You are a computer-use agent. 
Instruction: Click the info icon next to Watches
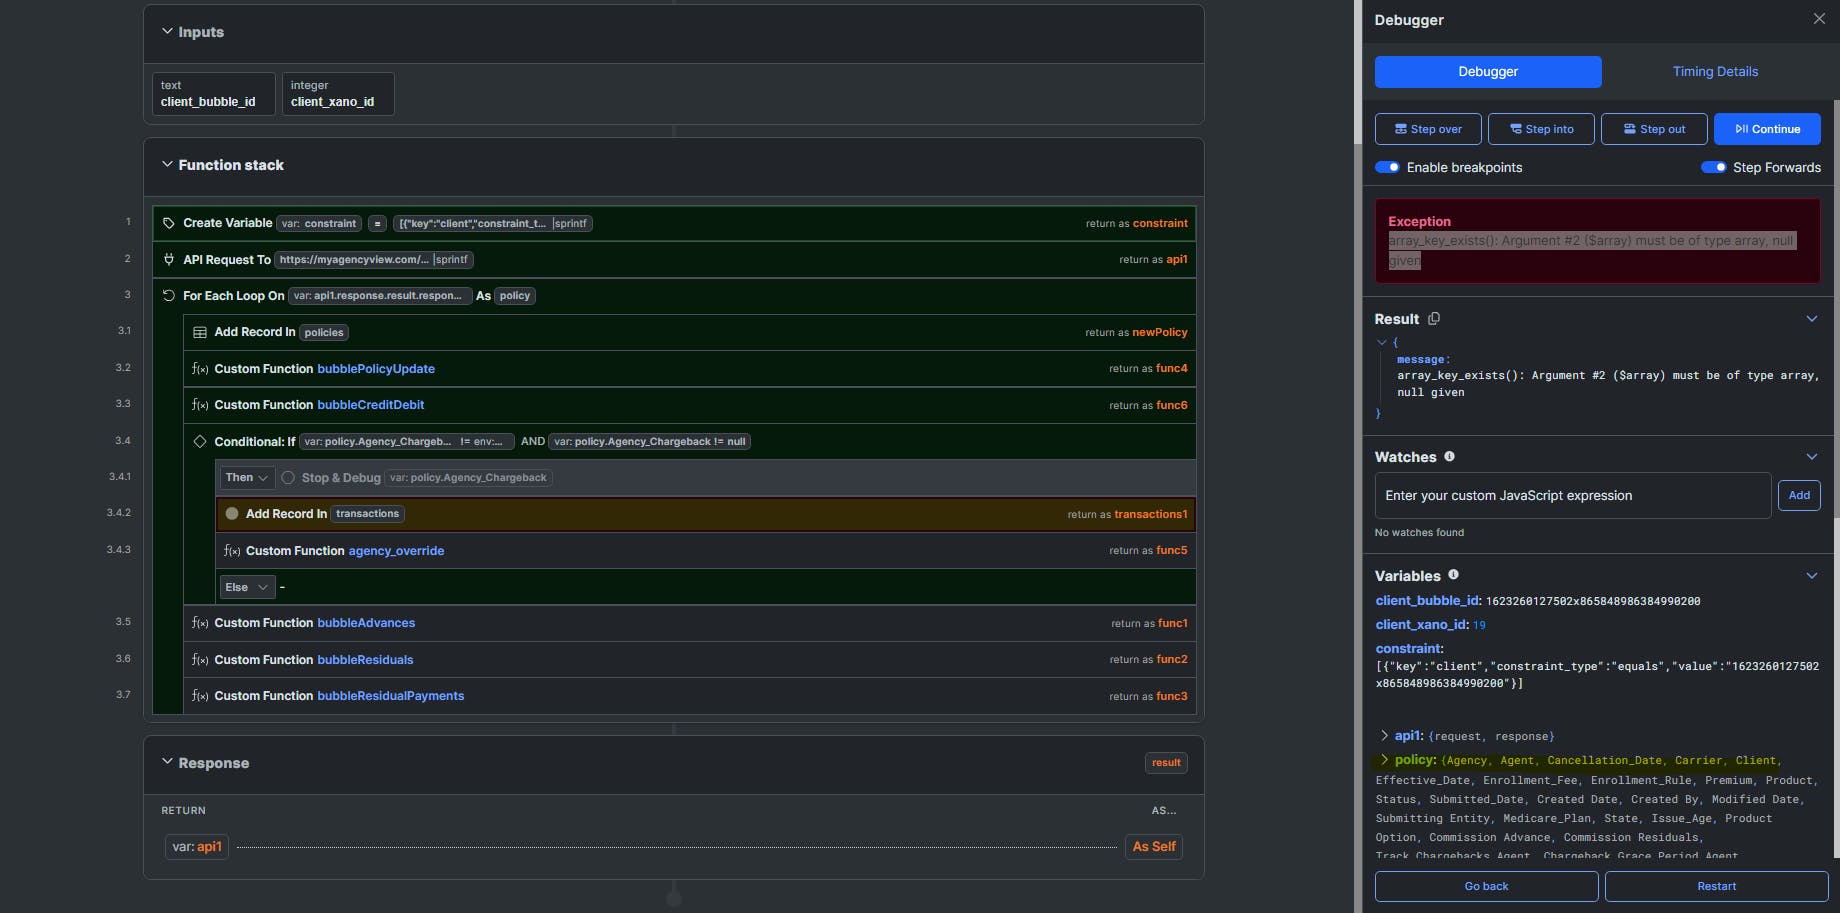click(1449, 456)
